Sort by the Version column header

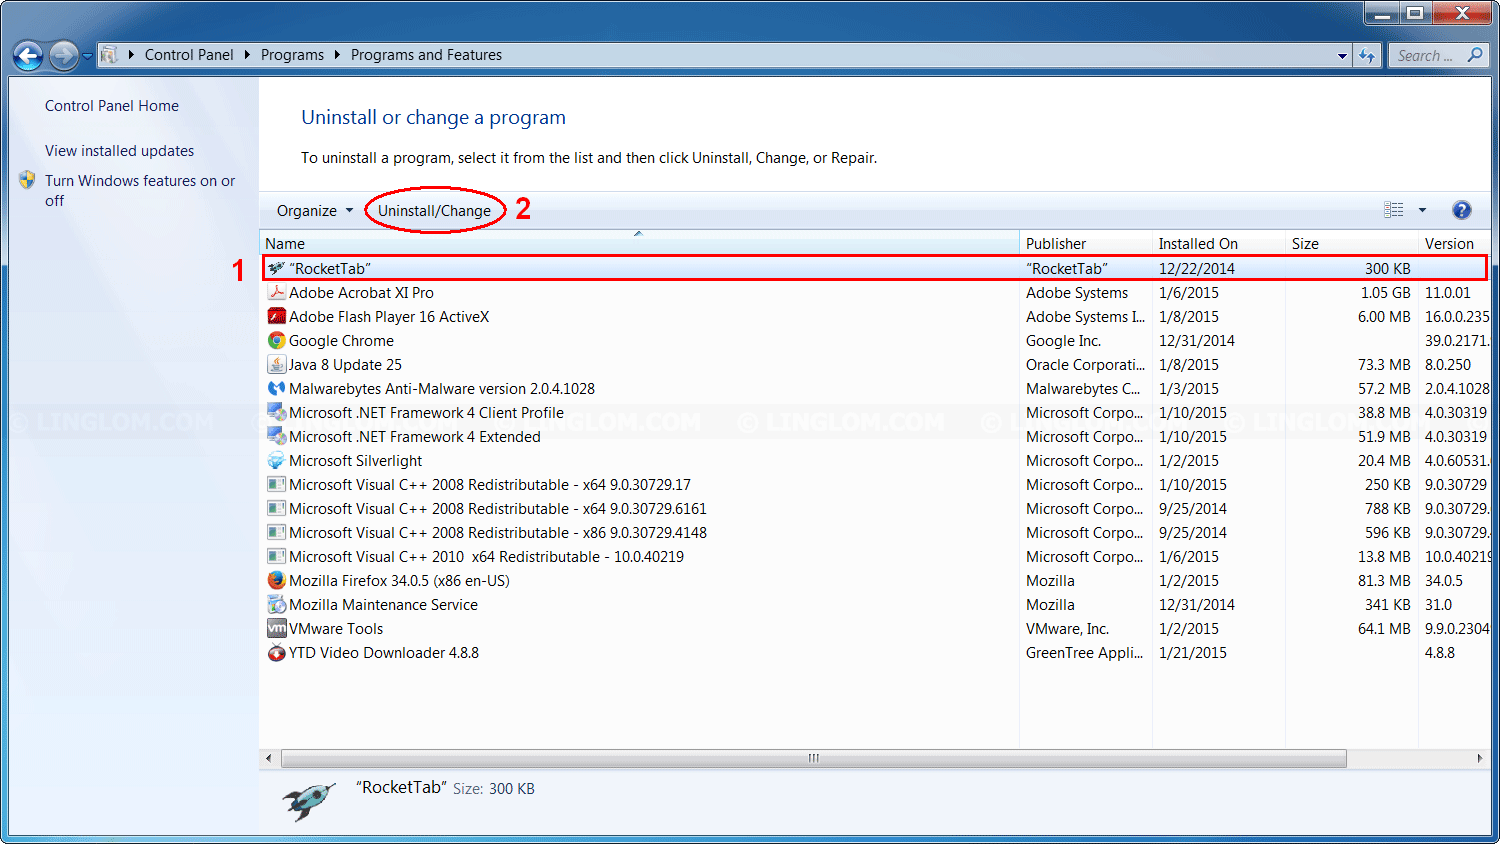coord(1454,243)
